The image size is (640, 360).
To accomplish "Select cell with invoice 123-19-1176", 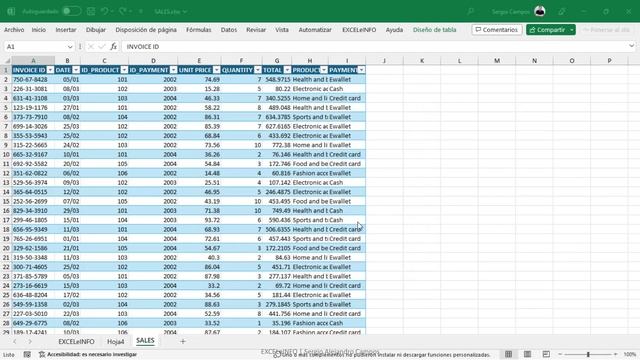I will pos(33,108).
